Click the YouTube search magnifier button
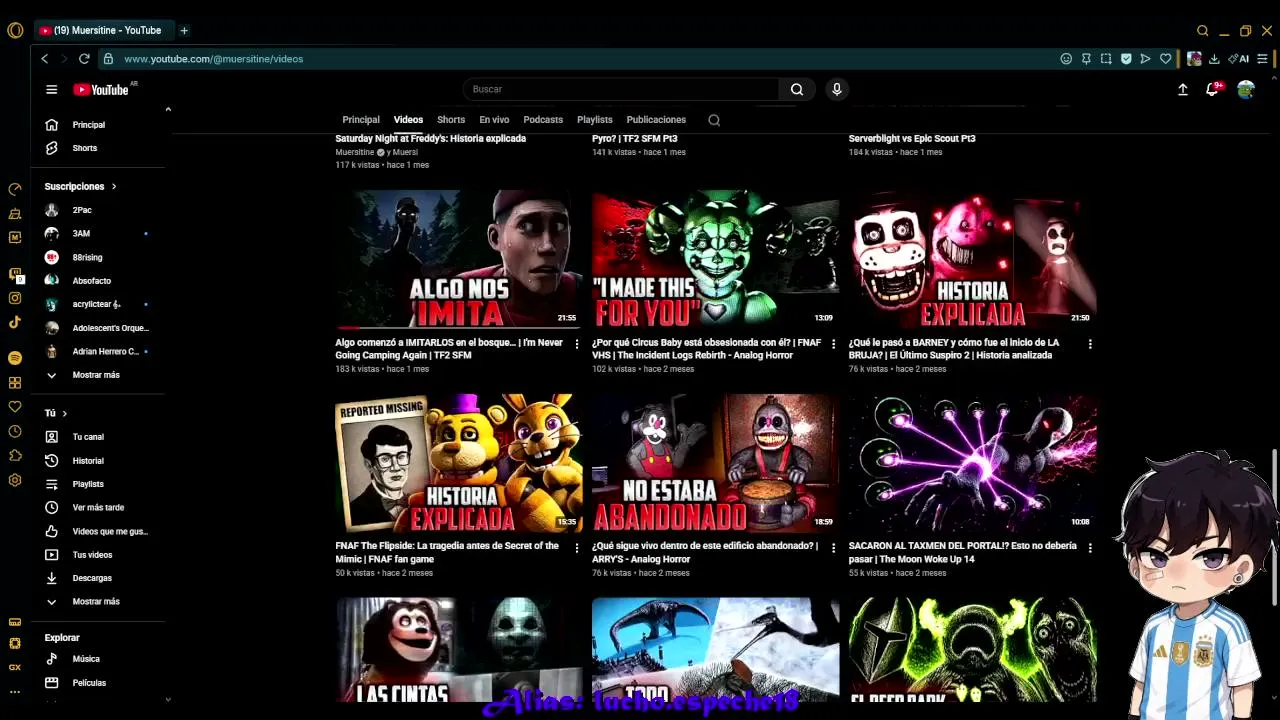1280x720 pixels. tap(797, 89)
